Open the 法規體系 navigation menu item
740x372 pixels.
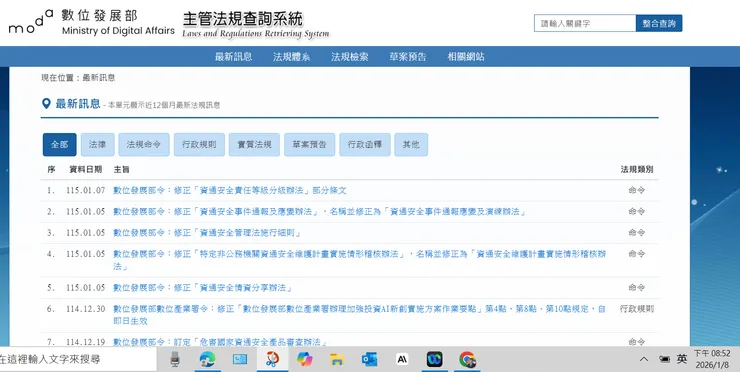[291, 57]
